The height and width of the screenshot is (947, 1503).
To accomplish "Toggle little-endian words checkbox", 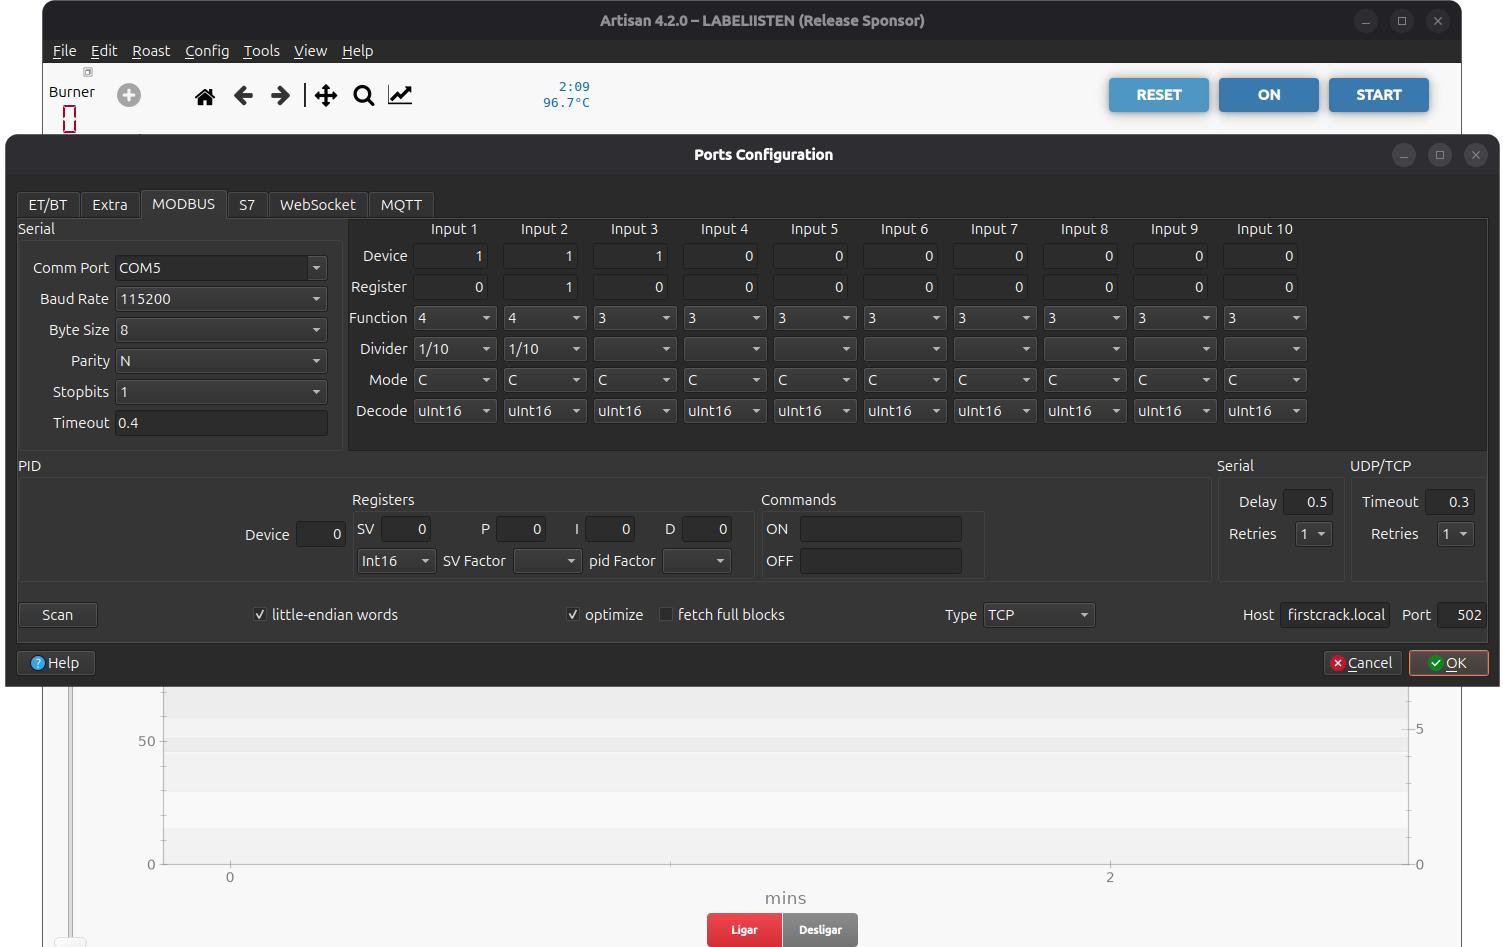I will (260, 615).
